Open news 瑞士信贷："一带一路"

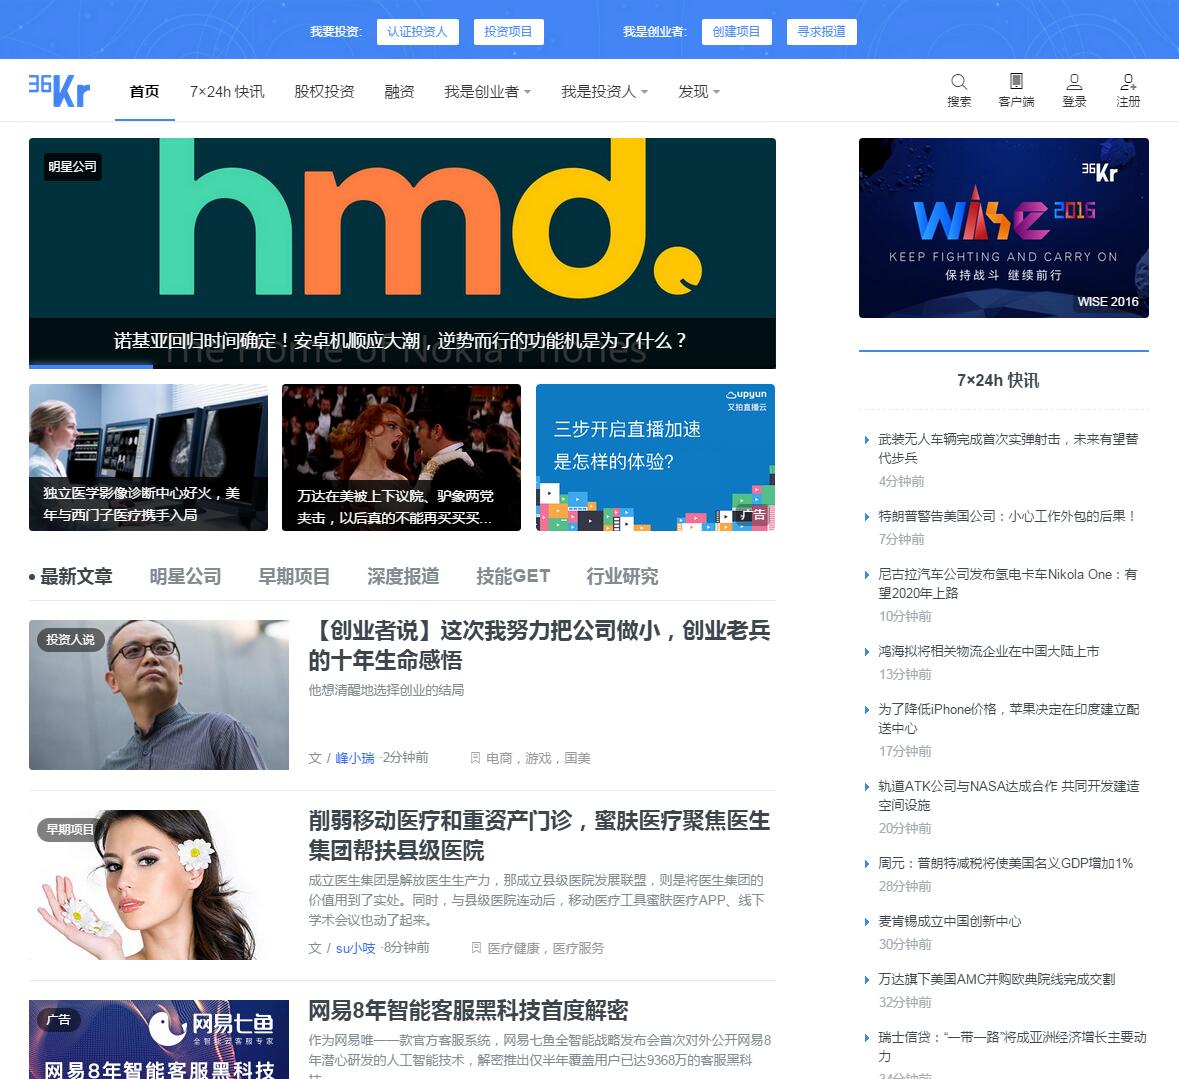tap(1012, 1047)
